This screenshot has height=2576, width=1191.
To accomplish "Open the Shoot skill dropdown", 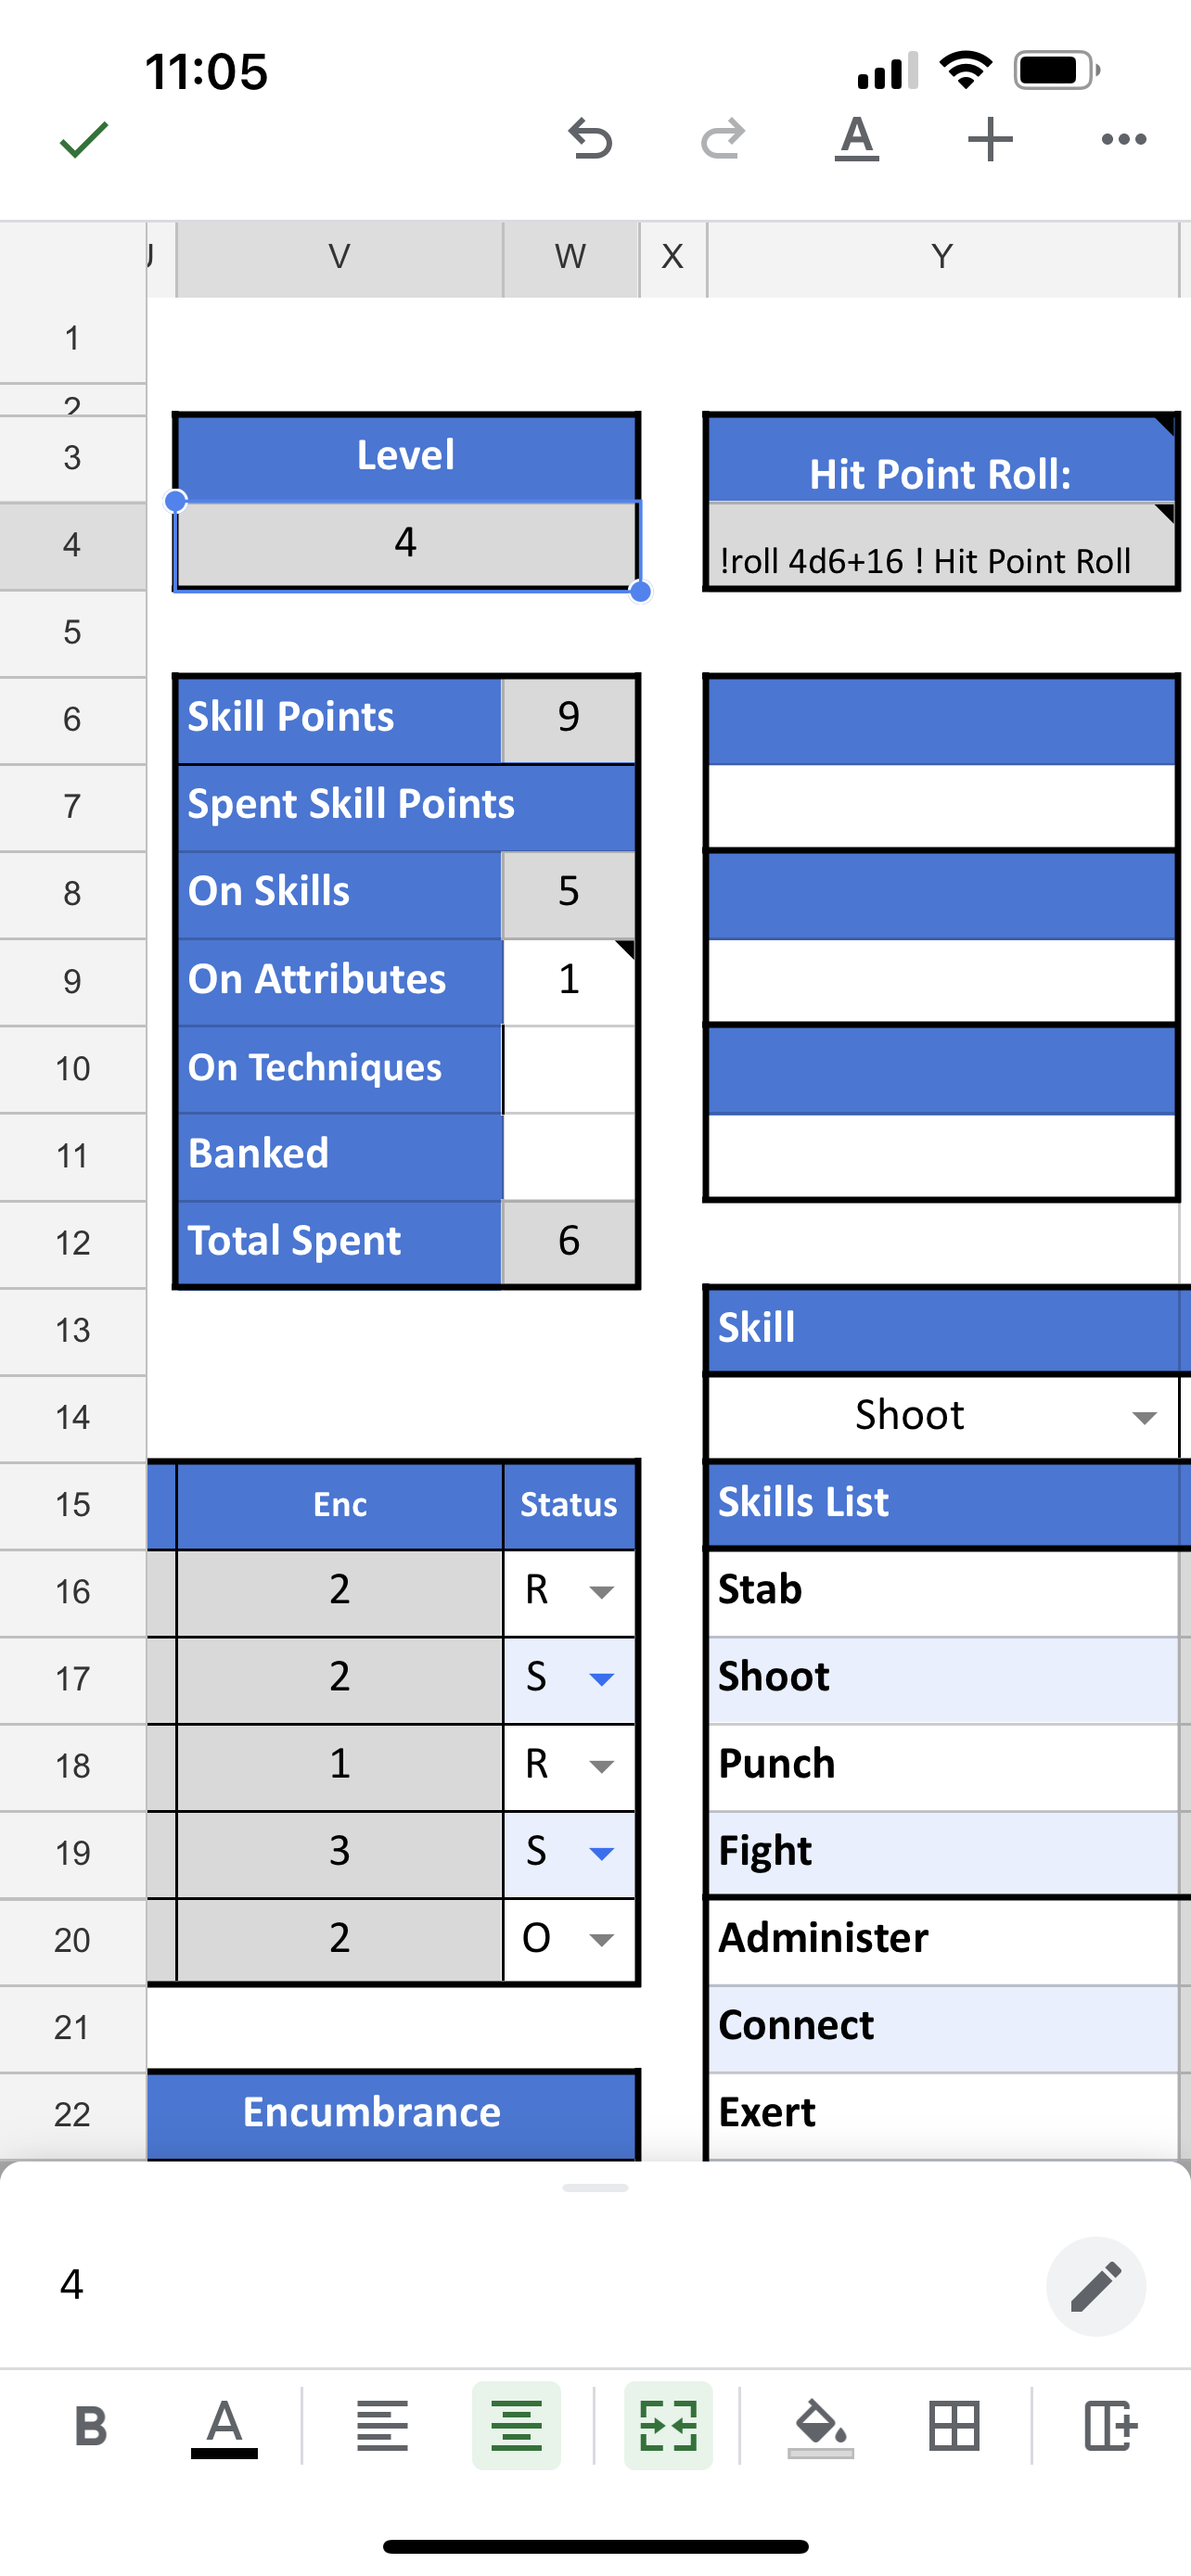I will 1144,1417.
